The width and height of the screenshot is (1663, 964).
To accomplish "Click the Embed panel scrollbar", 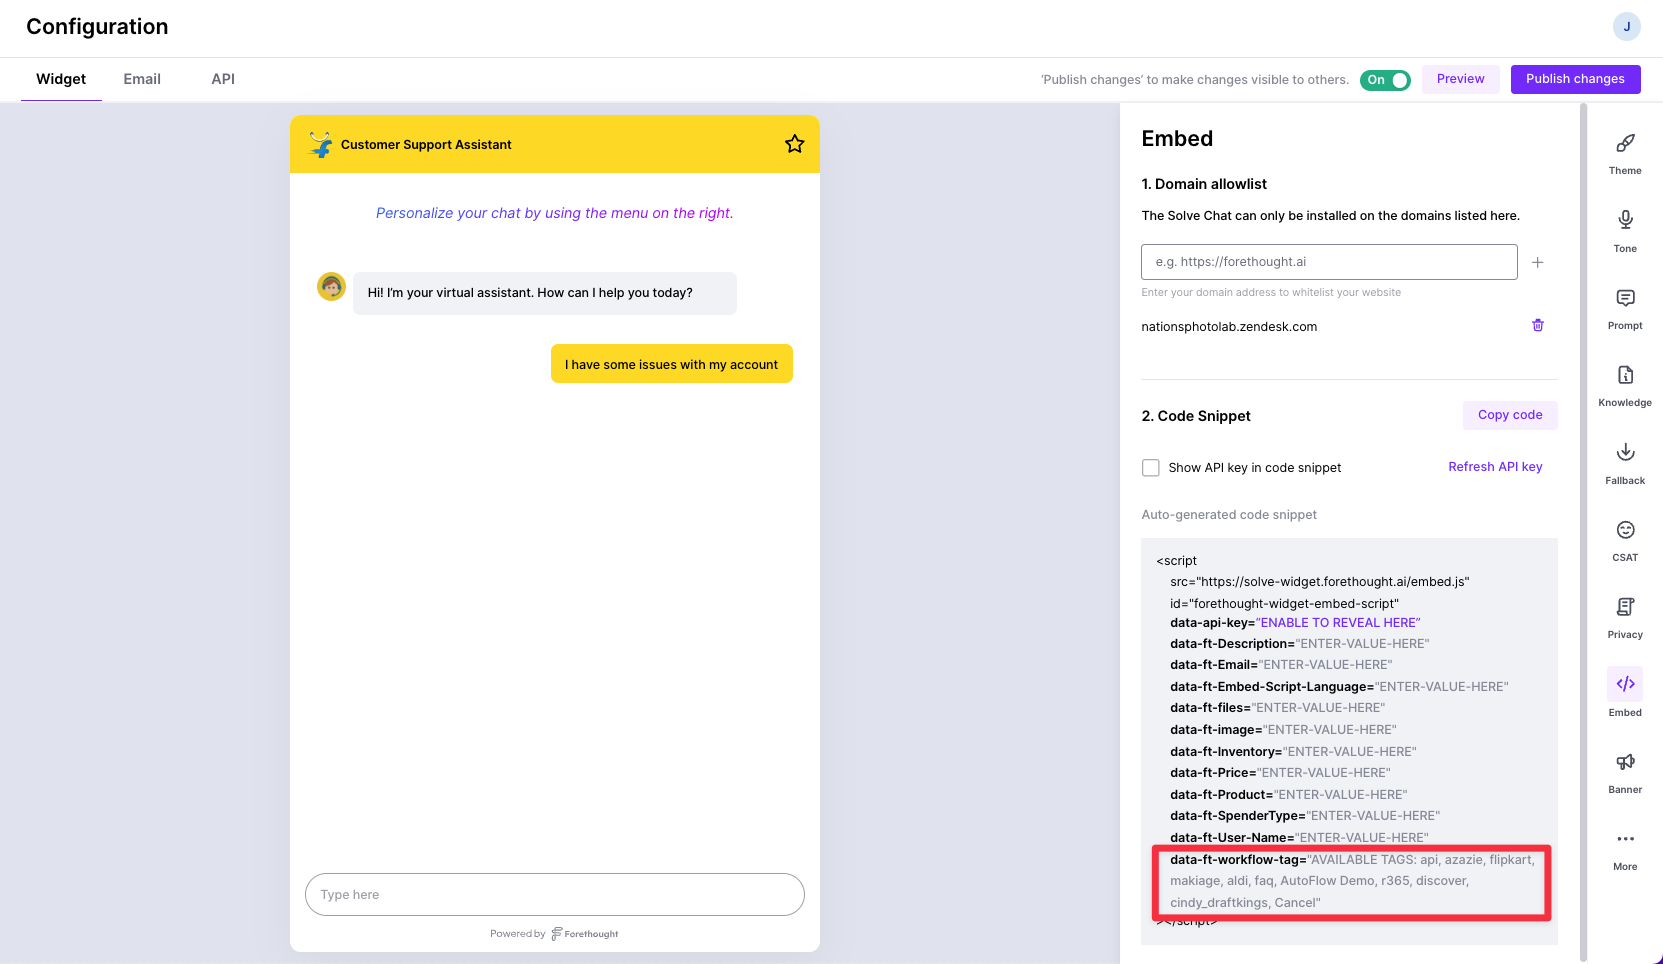I will pyautogui.click(x=1583, y=530).
